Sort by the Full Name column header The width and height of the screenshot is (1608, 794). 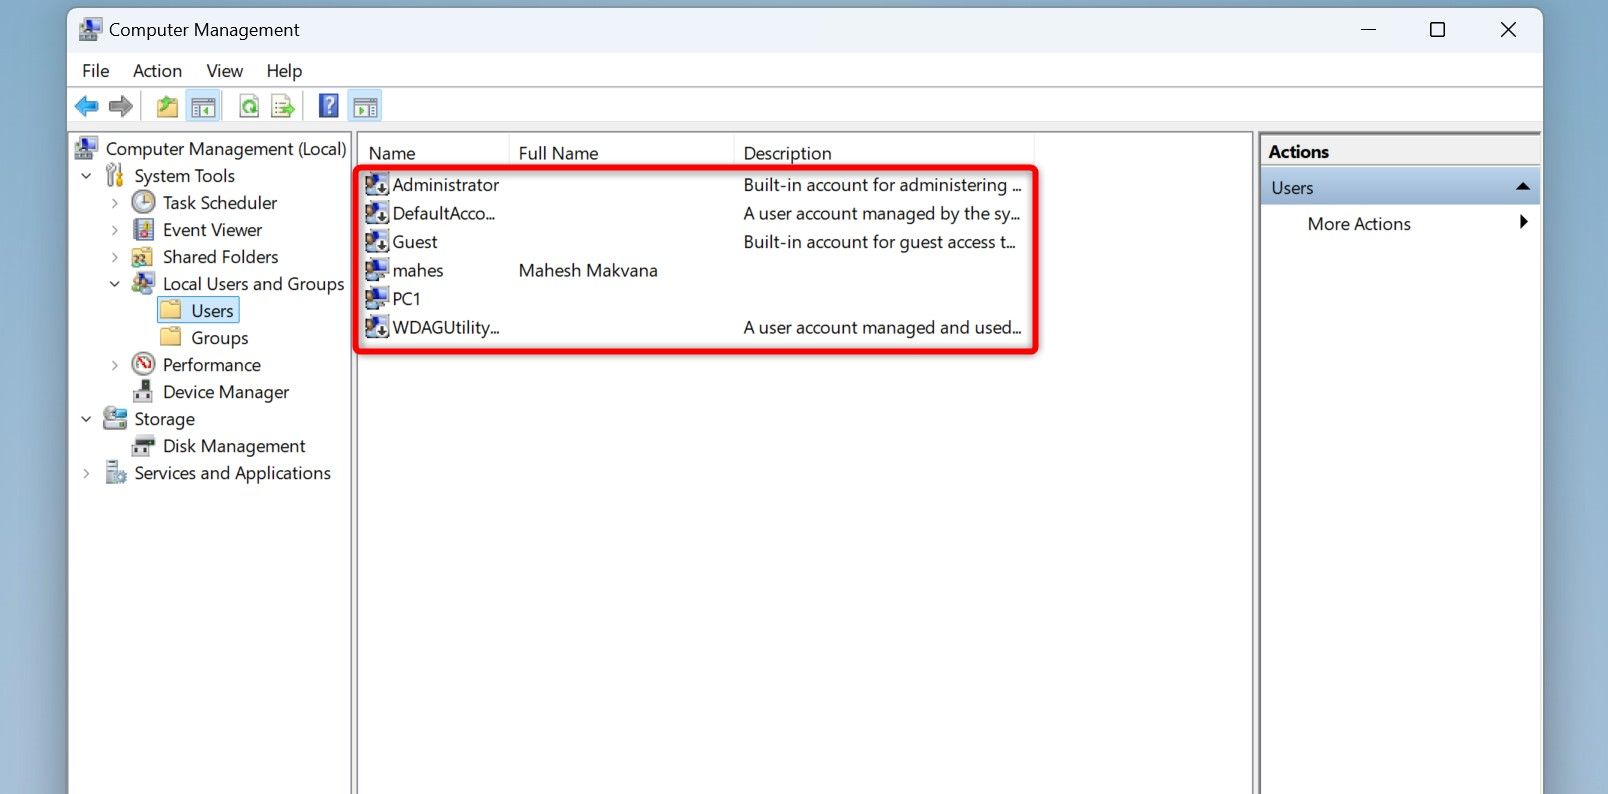(621, 153)
